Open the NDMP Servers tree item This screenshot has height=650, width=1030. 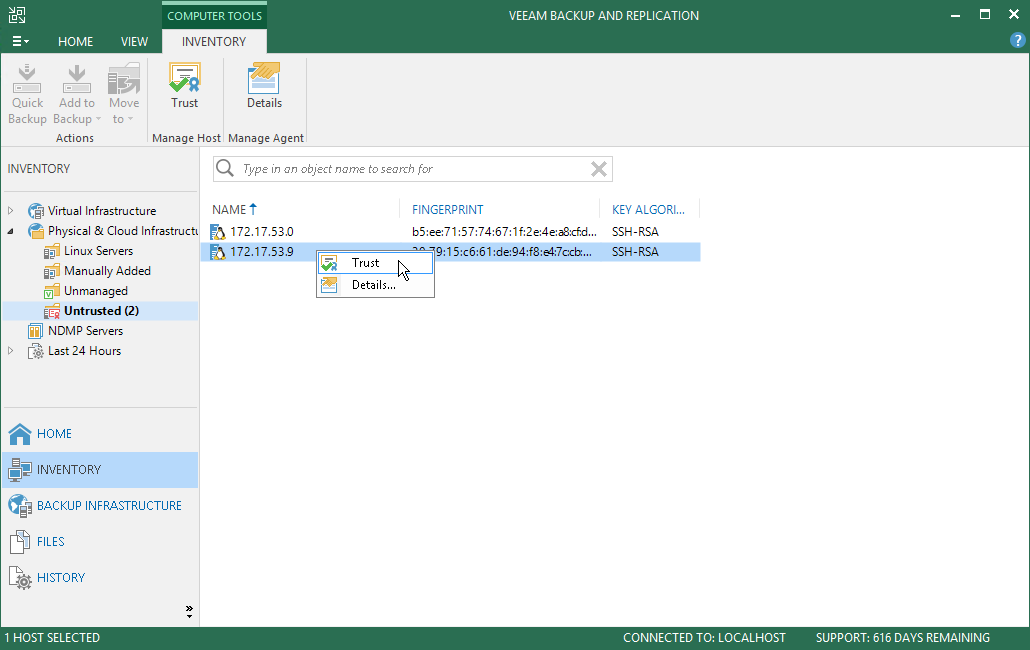[85, 331]
